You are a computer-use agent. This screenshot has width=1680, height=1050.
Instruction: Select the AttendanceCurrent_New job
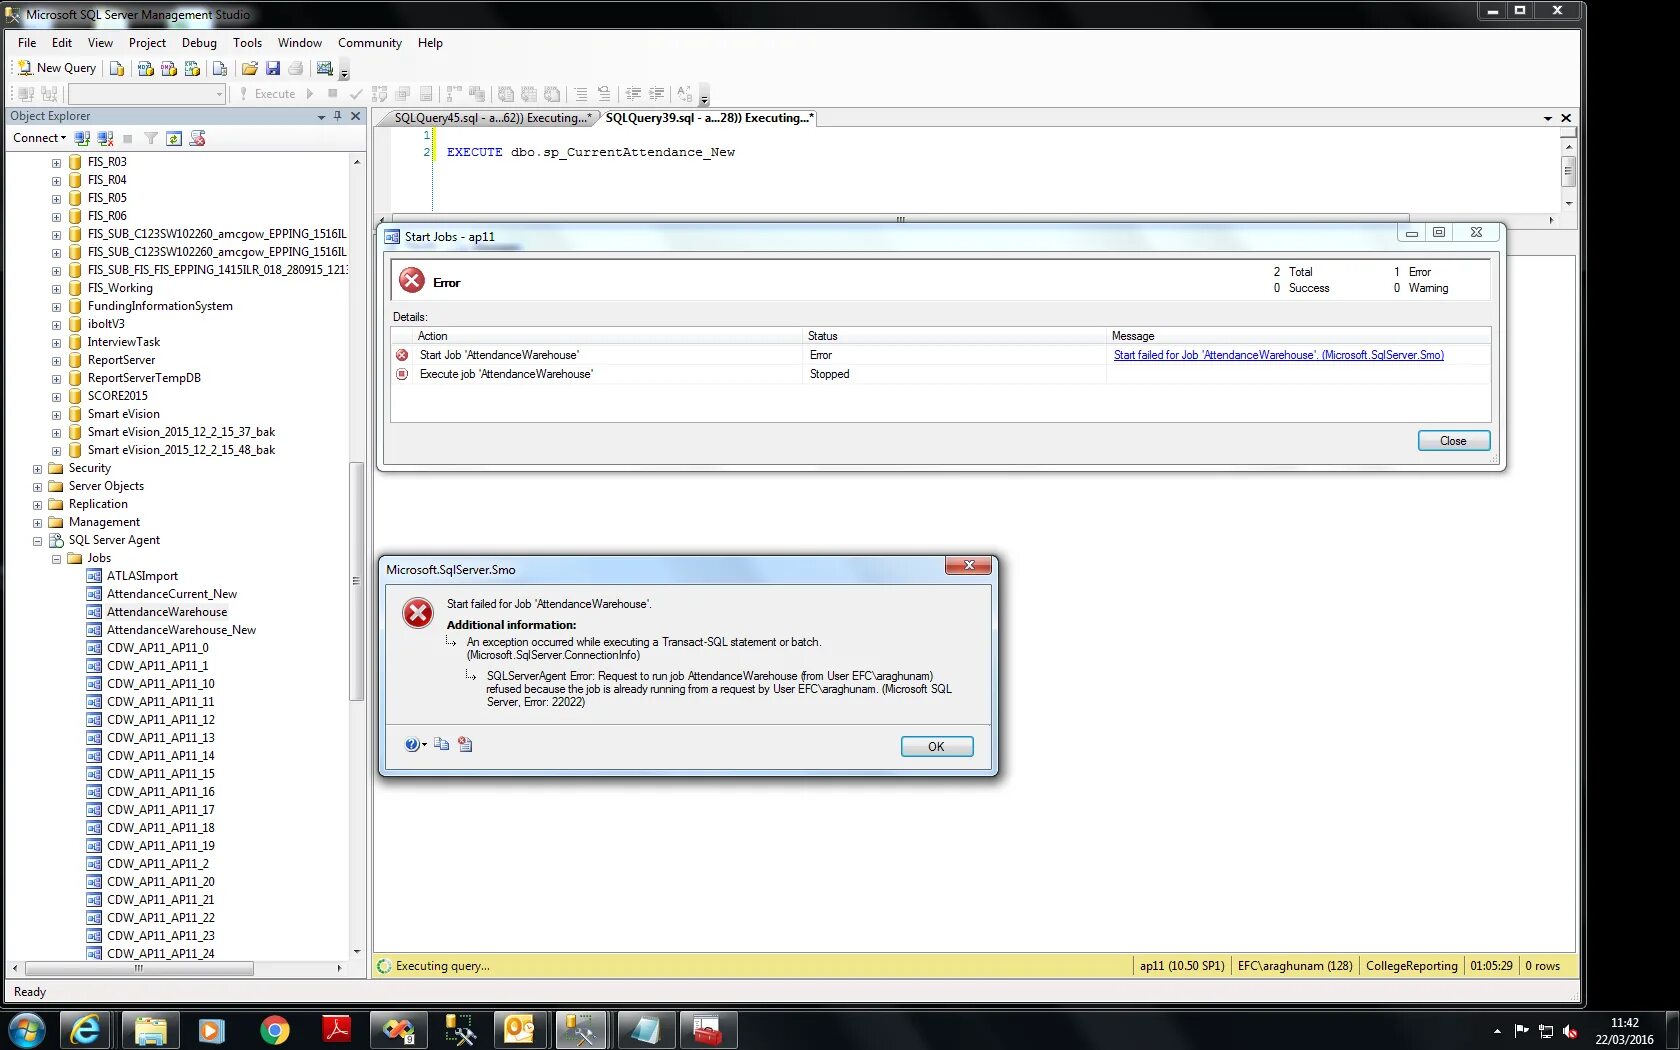(x=172, y=594)
